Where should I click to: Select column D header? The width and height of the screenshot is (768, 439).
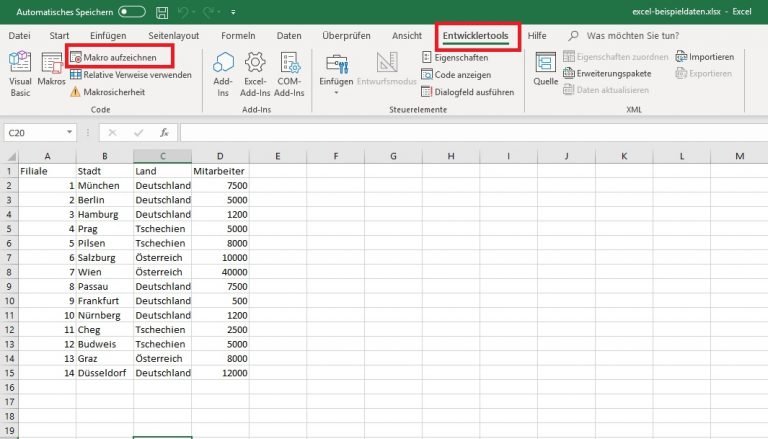point(220,156)
